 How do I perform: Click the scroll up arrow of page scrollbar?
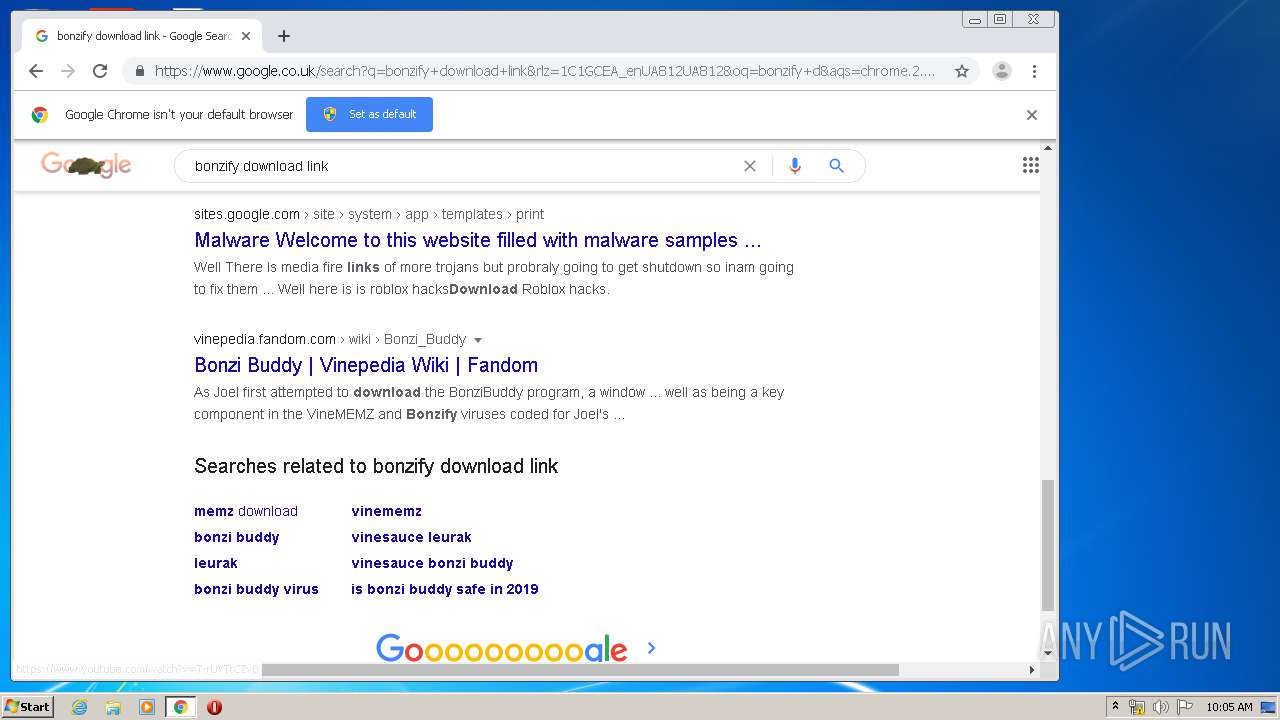pyautogui.click(x=1048, y=148)
